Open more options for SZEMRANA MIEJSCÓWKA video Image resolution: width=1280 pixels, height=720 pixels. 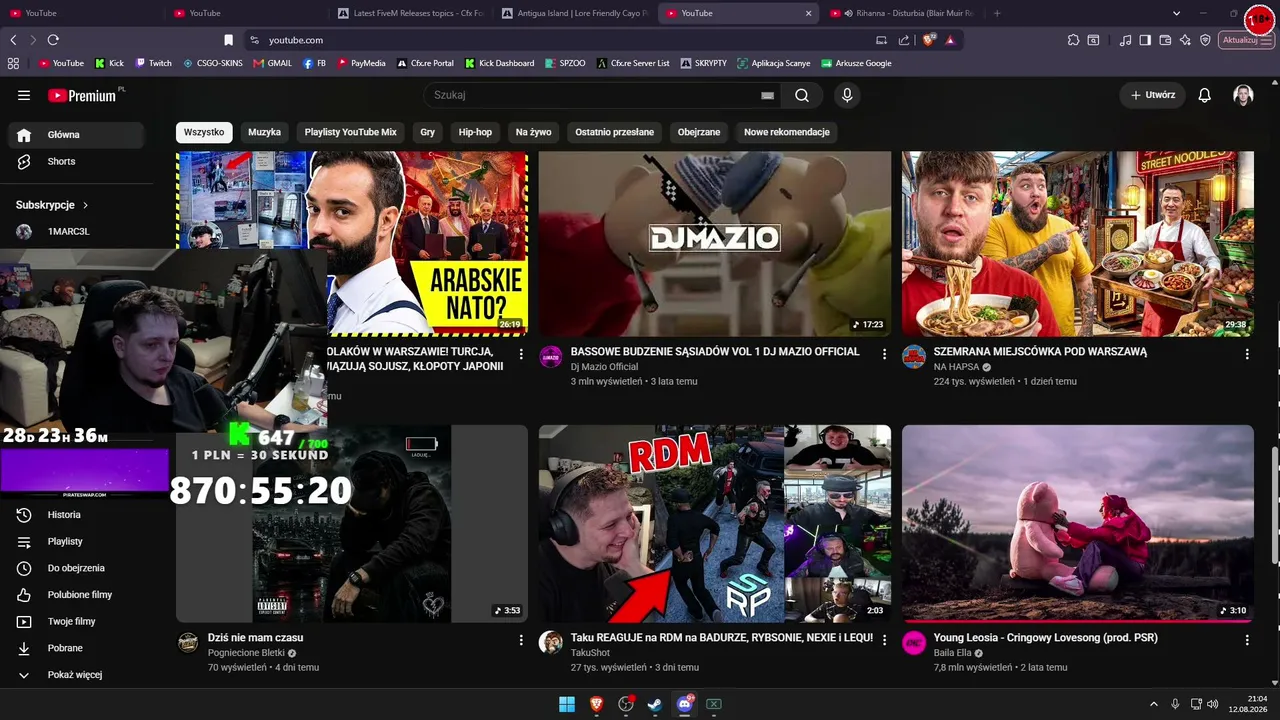coord(1247,354)
